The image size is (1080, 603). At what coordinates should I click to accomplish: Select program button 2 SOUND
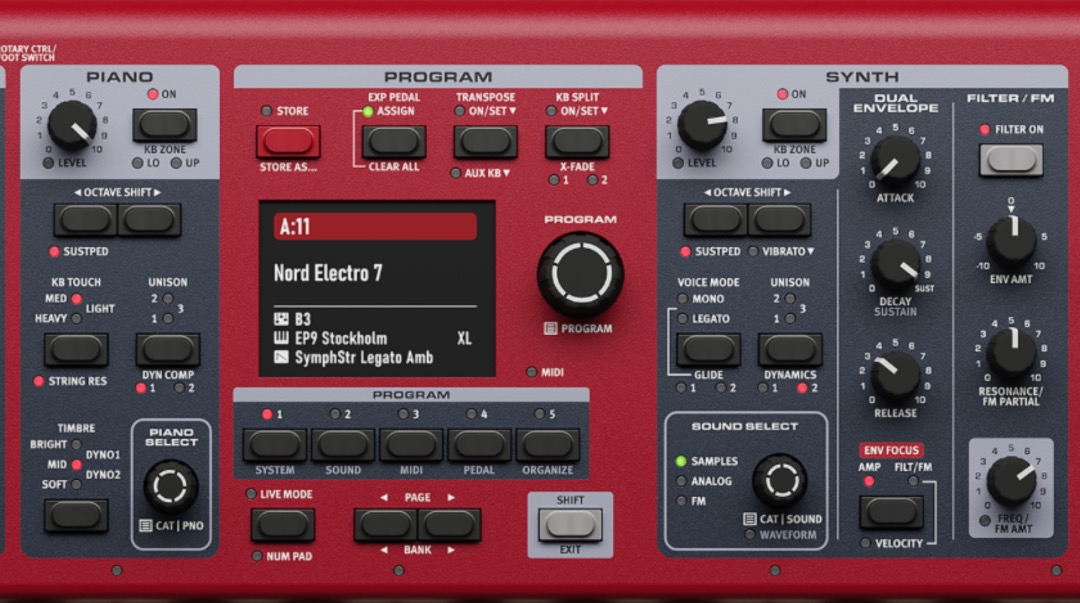pyautogui.click(x=343, y=445)
